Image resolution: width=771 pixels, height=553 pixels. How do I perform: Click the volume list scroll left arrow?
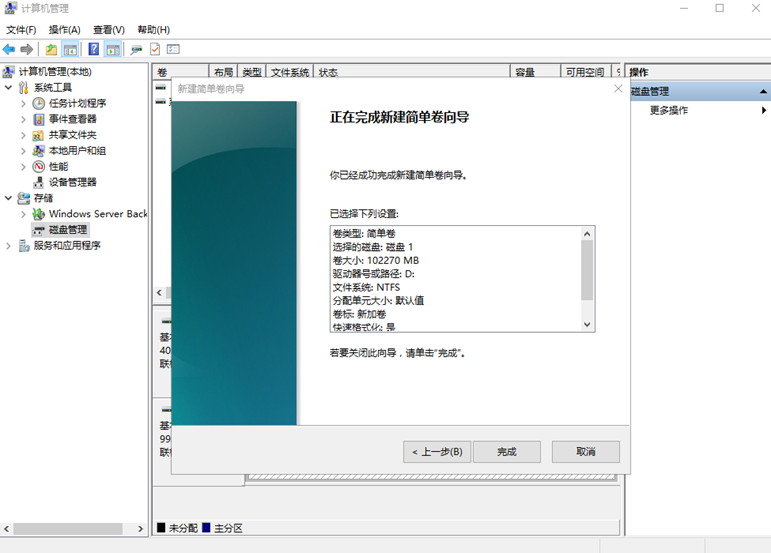[x=159, y=292]
